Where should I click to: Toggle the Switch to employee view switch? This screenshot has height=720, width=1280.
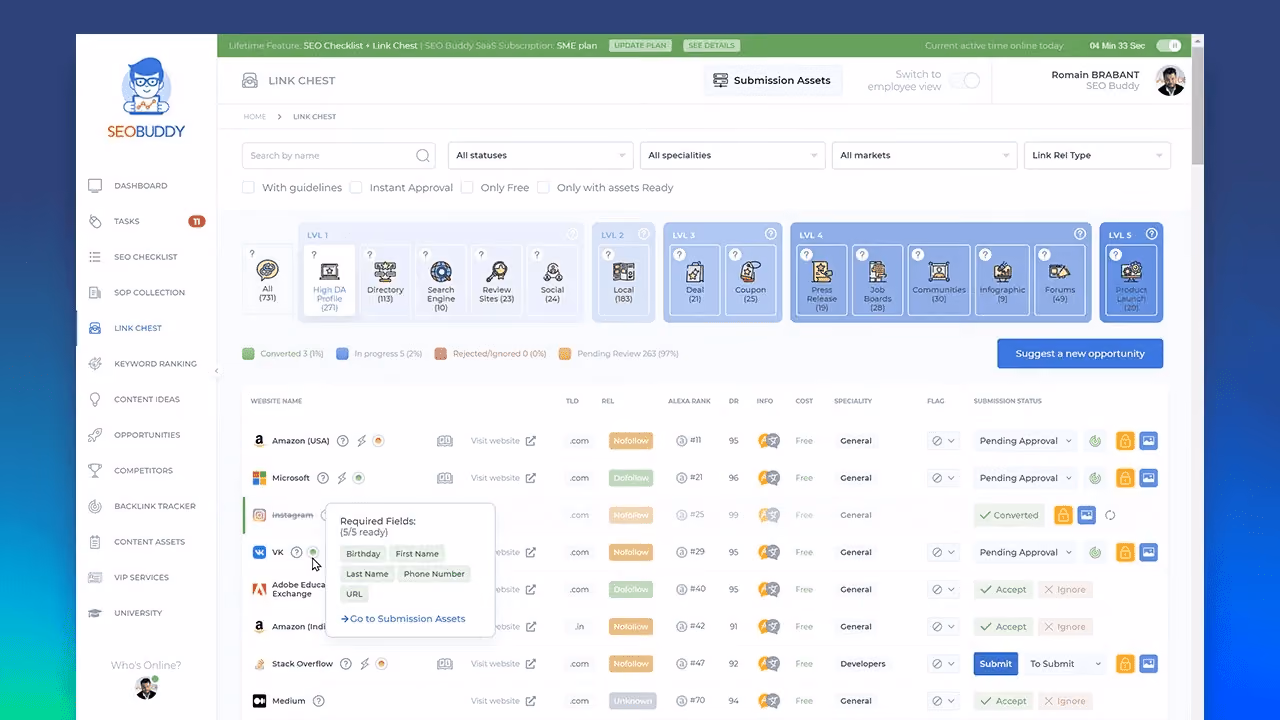point(965,81)
